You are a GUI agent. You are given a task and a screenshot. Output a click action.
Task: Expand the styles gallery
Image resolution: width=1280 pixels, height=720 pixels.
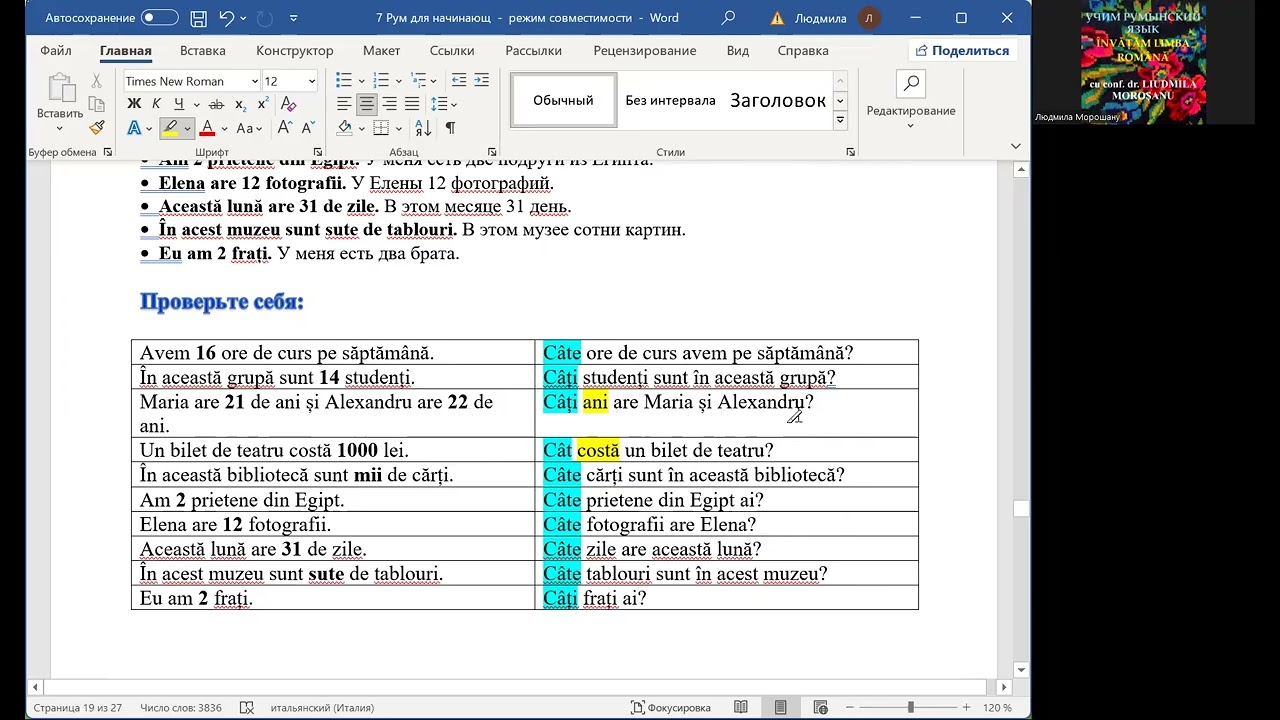click(x=840, y=120)
